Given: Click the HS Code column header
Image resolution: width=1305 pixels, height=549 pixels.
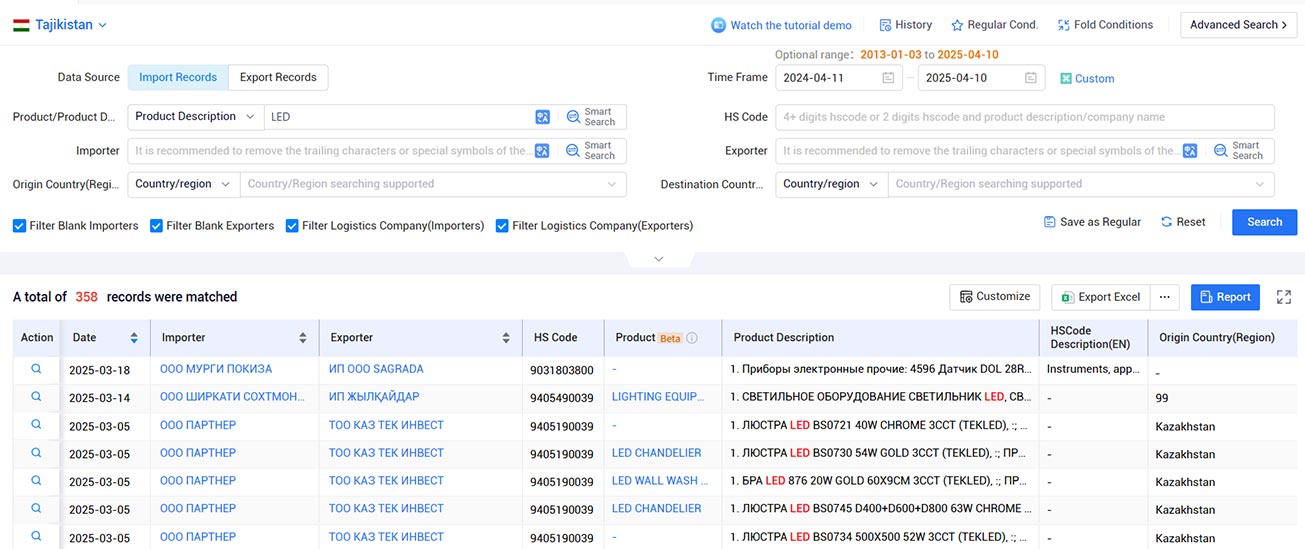Looking at the screenshot, I should 556,338.
